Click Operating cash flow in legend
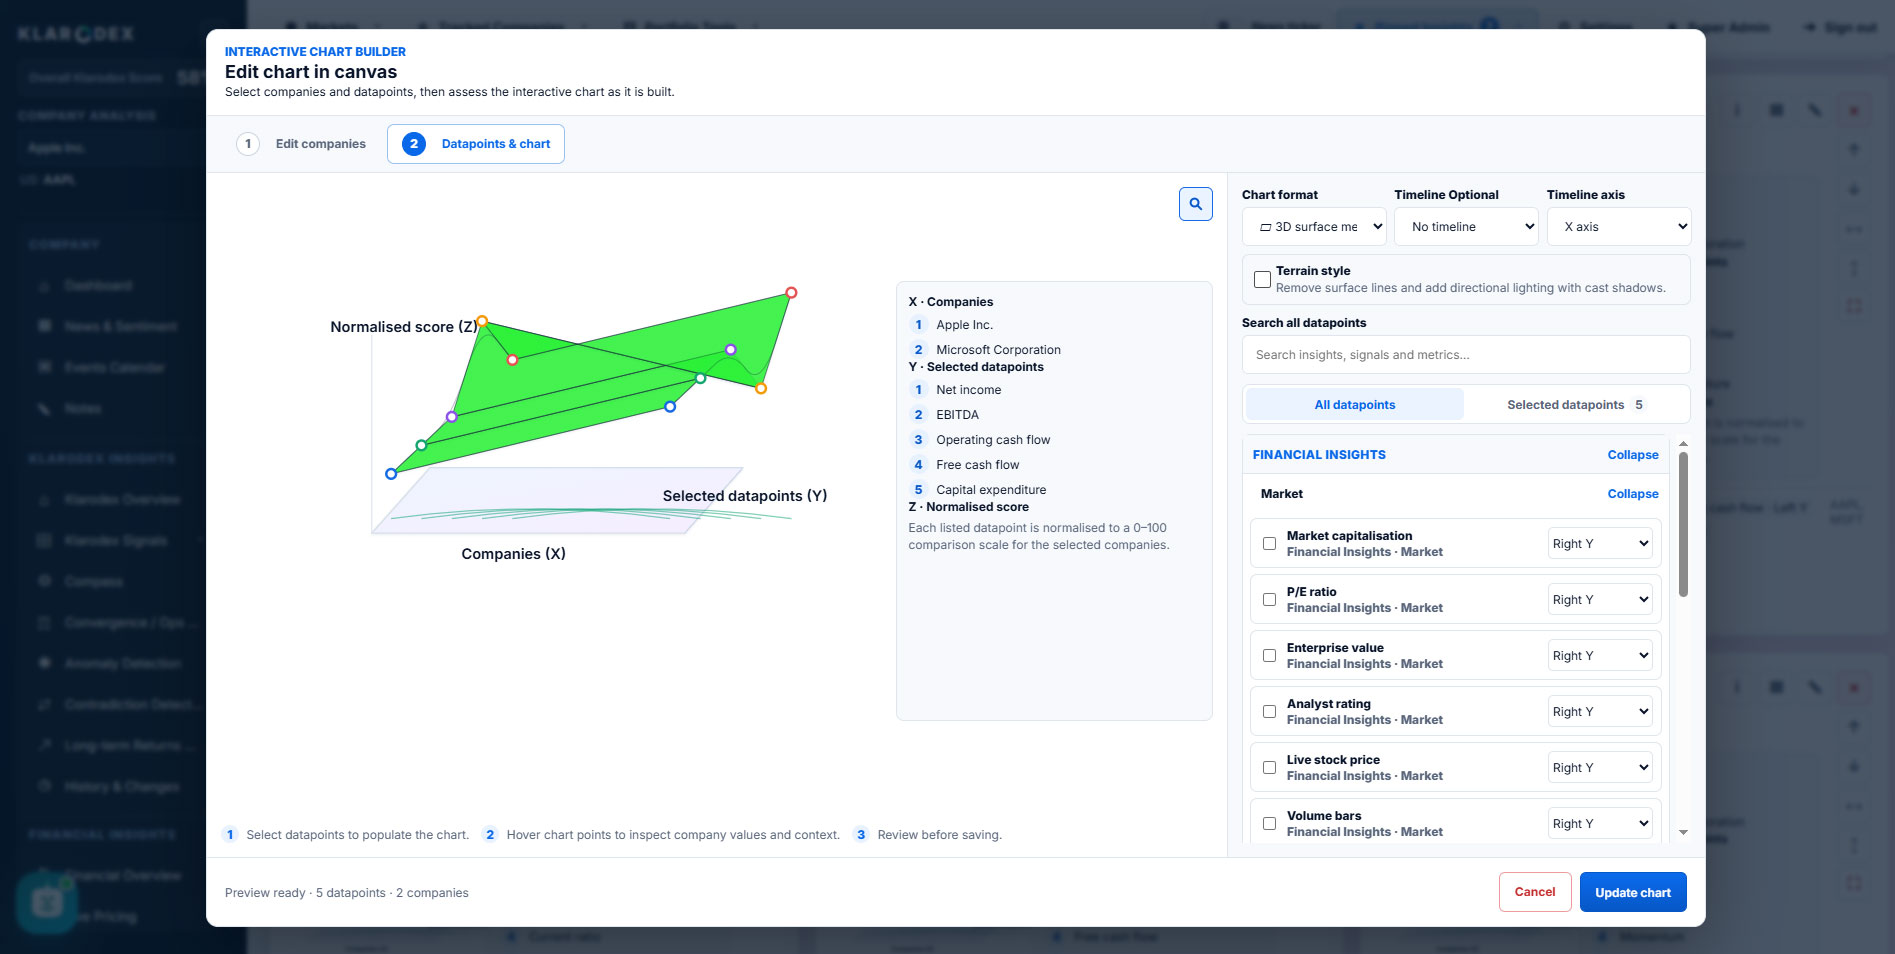 (x=993, y=440)
